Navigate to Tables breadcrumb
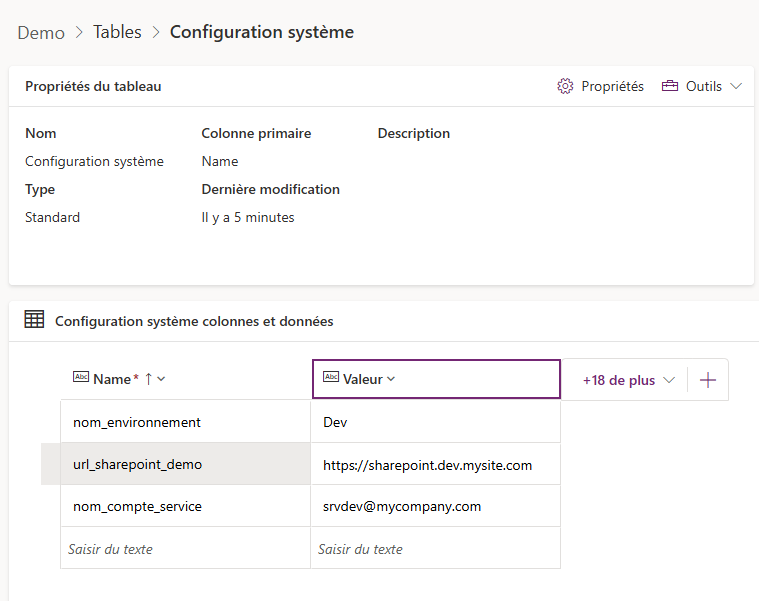Screen dimensions: 759x601 (117, 32)
